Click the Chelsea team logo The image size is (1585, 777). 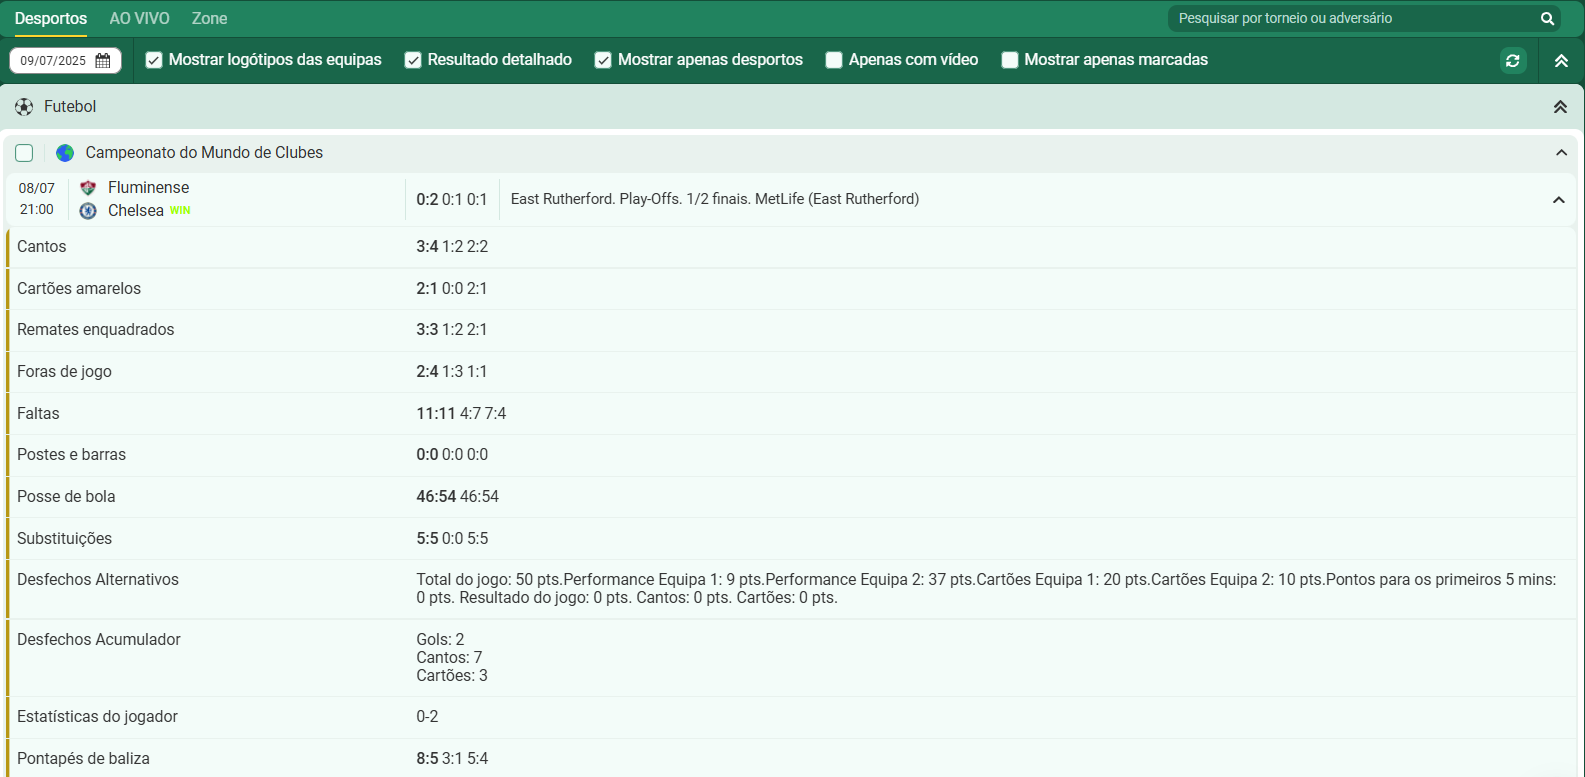tap(88, 211)
